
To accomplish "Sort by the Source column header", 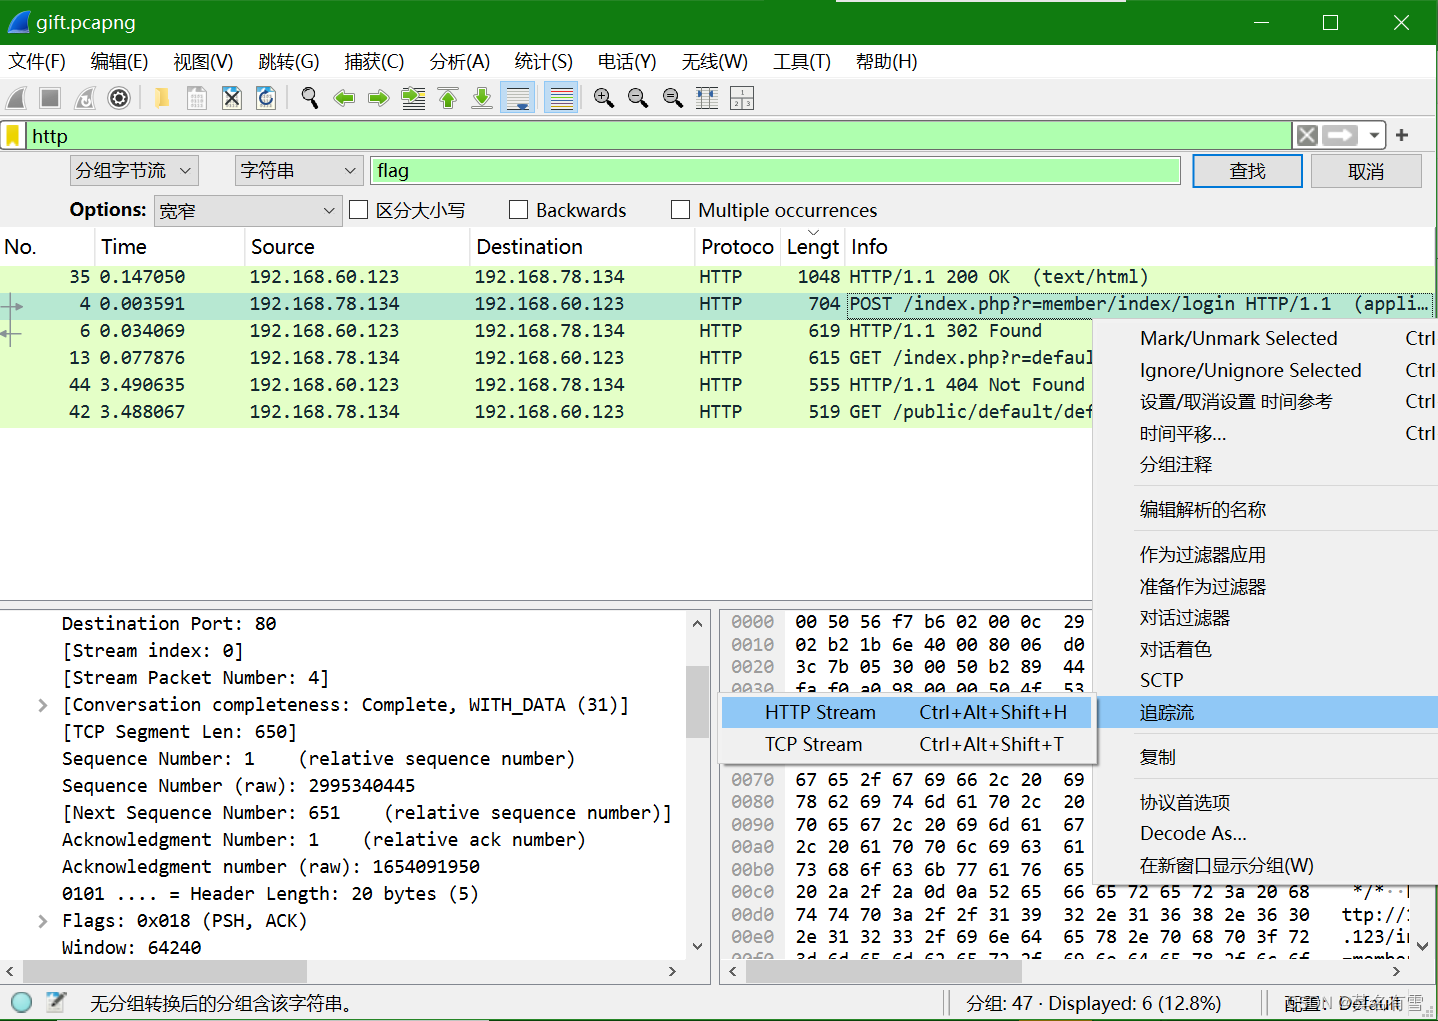I will [x=357, y=247].
